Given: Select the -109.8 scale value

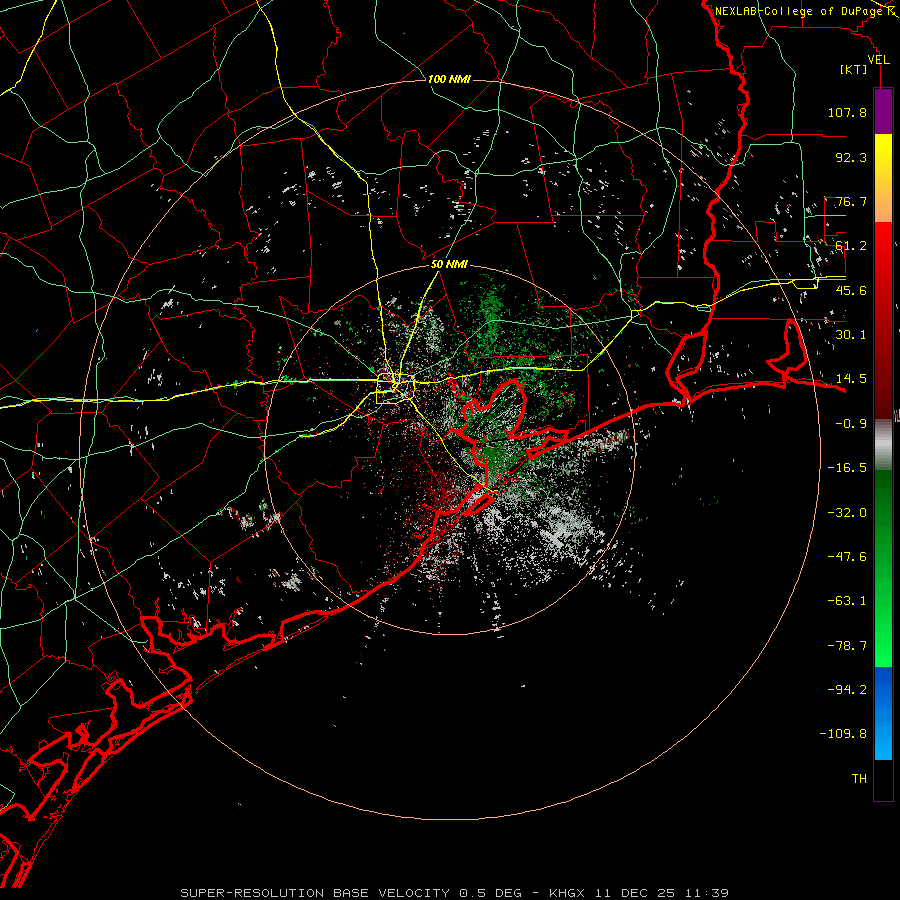Looking at the screenshot, I should click(x=843, y=734).
